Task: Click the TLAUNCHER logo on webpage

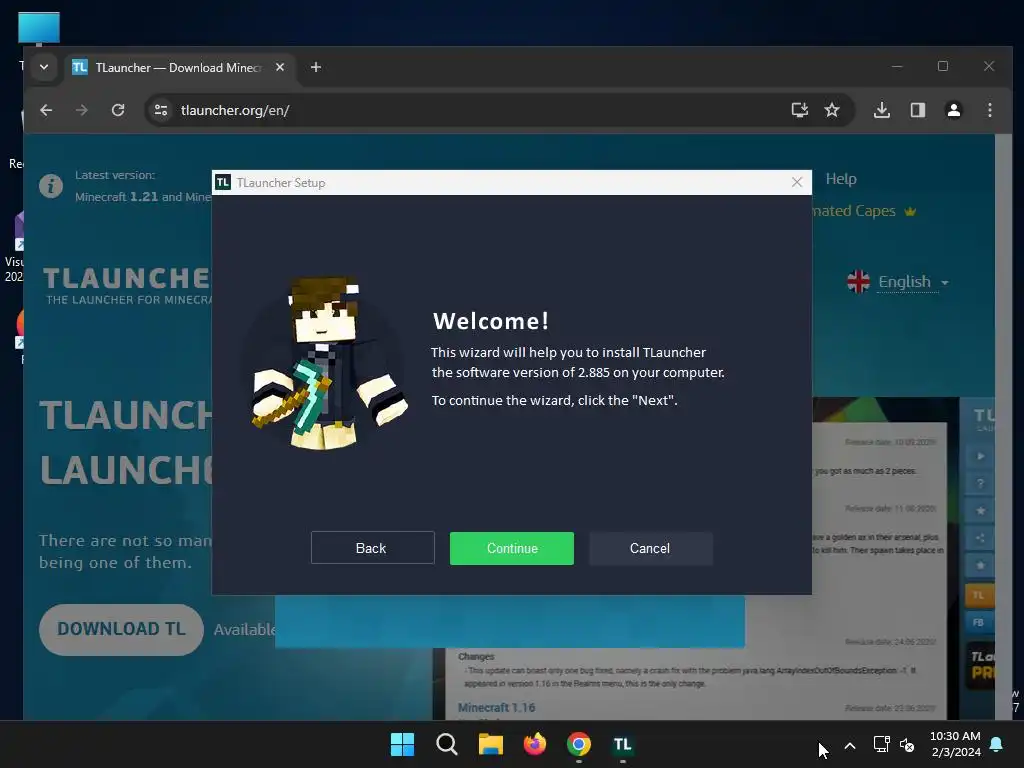Action: 127,285
